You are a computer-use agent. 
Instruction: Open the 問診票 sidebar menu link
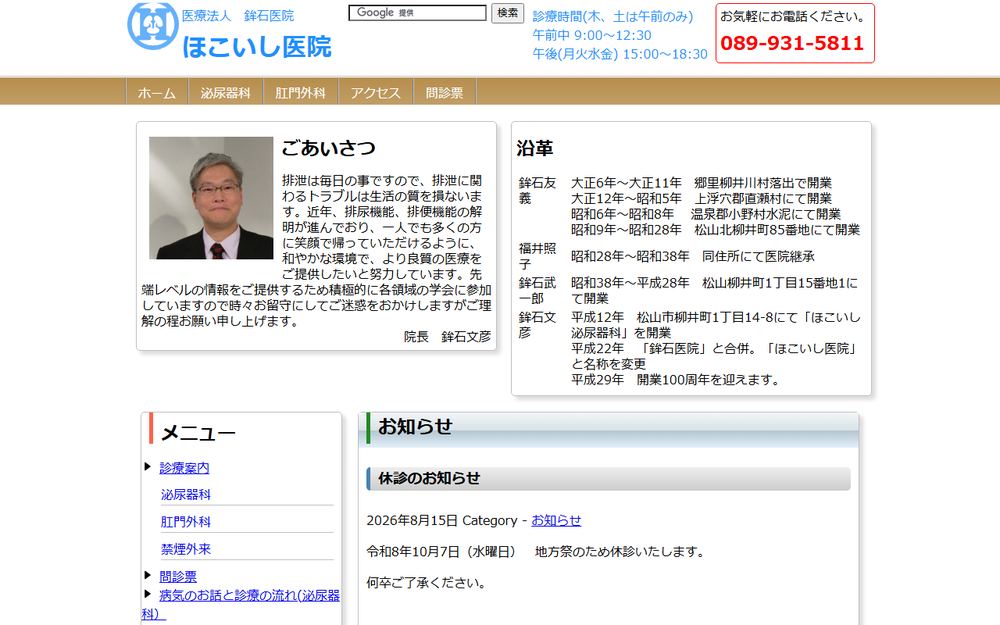pyautogui.click(x=178, y=577)
